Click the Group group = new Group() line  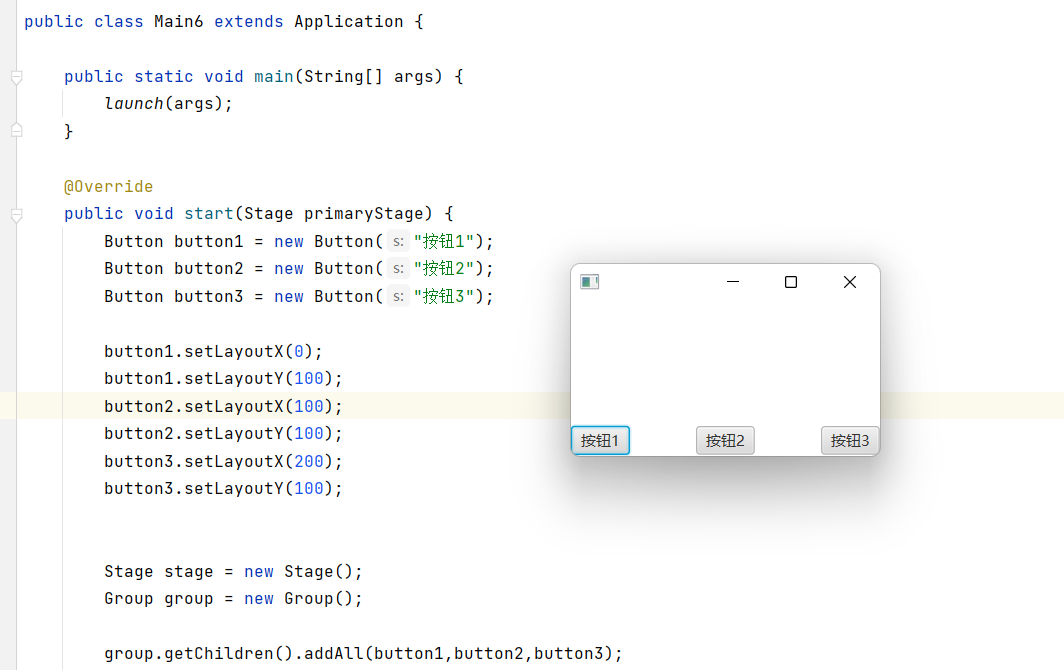click(233, 599)
